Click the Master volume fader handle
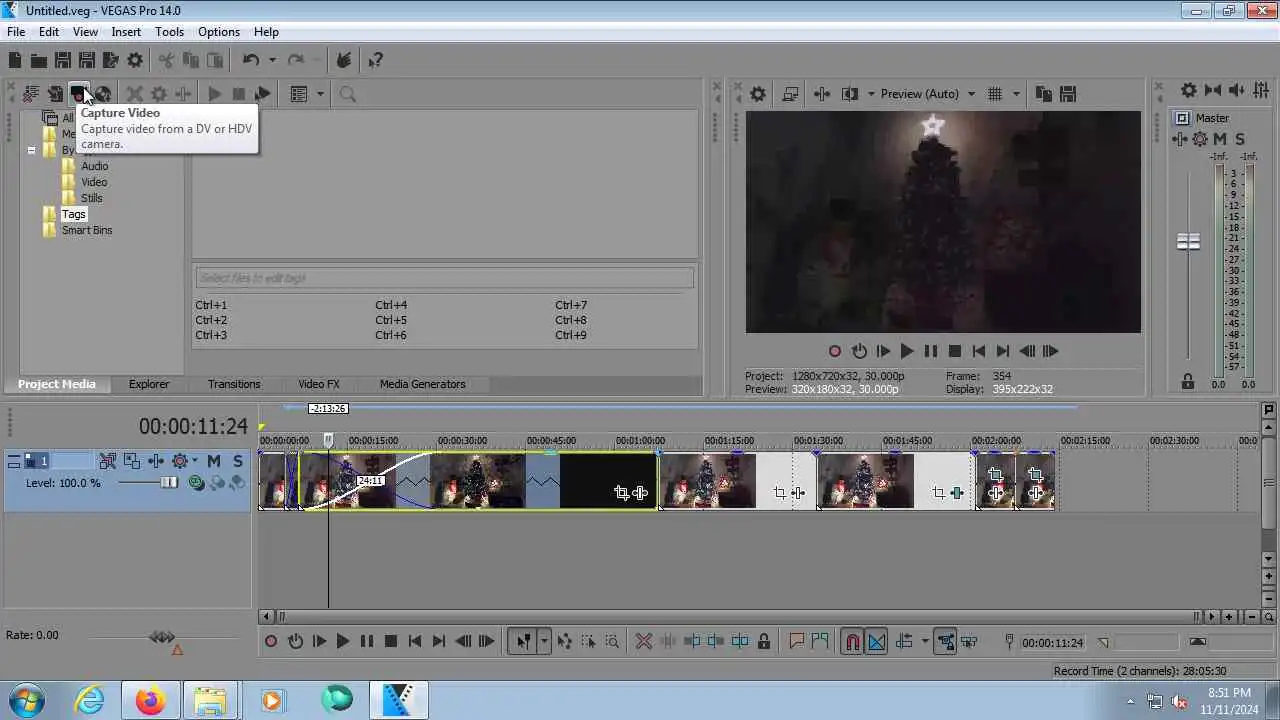The height and width of the screenshot is (720, 1280). pyautogui.click(x=1188, y=242)
